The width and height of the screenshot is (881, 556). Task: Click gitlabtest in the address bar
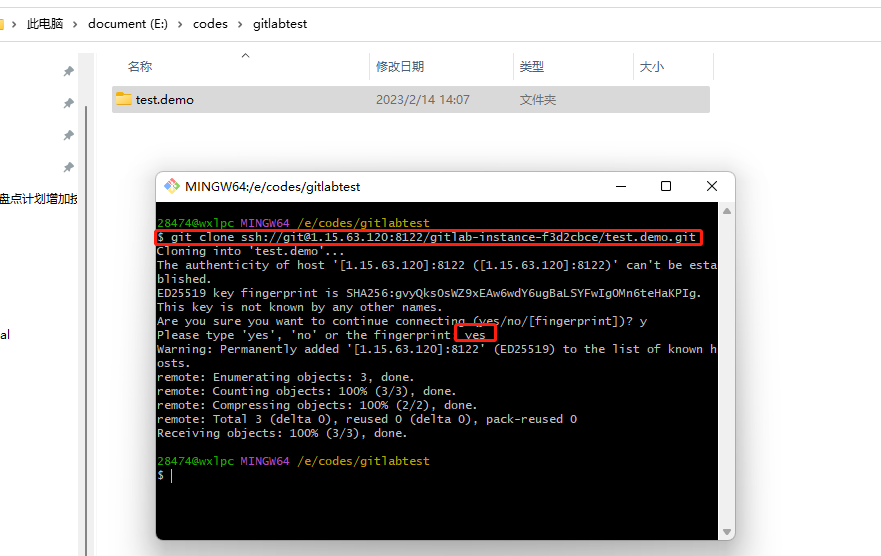(280, 24)
